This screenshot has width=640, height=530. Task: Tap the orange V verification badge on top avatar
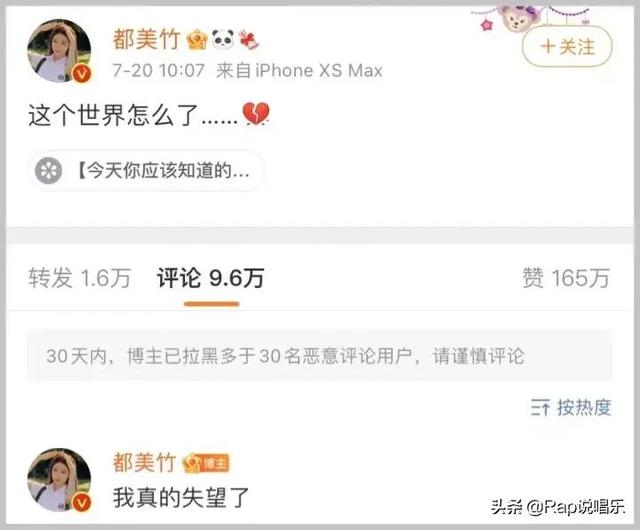(82, 74)
